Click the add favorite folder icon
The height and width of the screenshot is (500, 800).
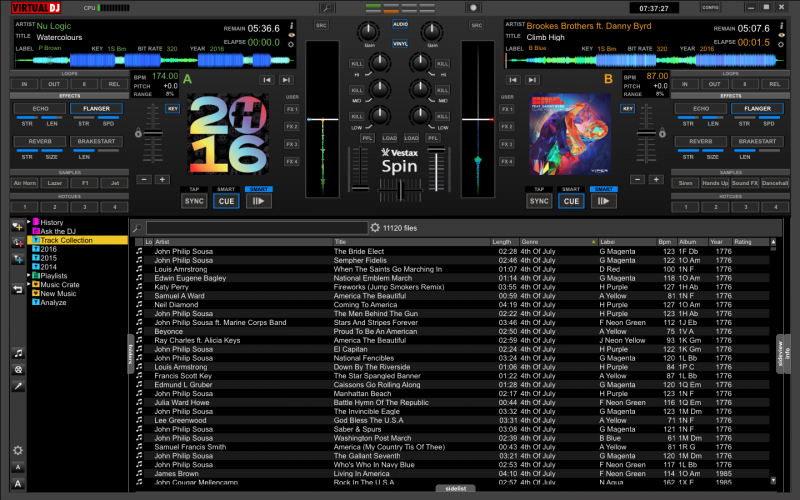18,227
